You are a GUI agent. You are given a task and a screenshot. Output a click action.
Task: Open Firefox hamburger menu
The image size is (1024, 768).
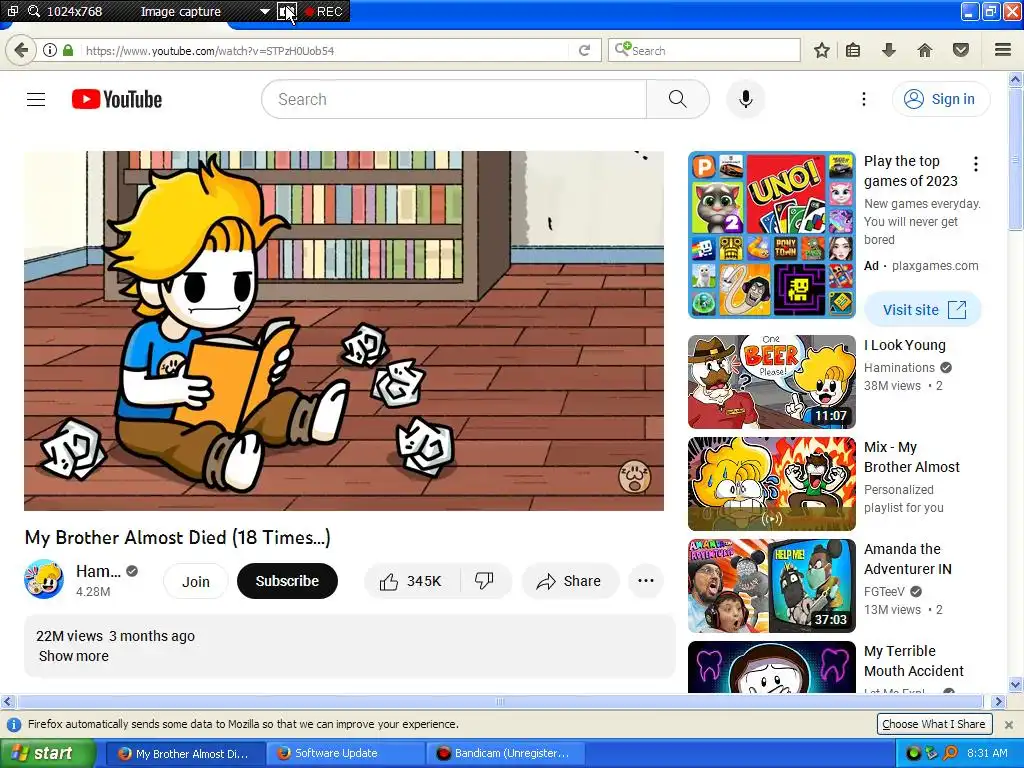(1003, 50)
